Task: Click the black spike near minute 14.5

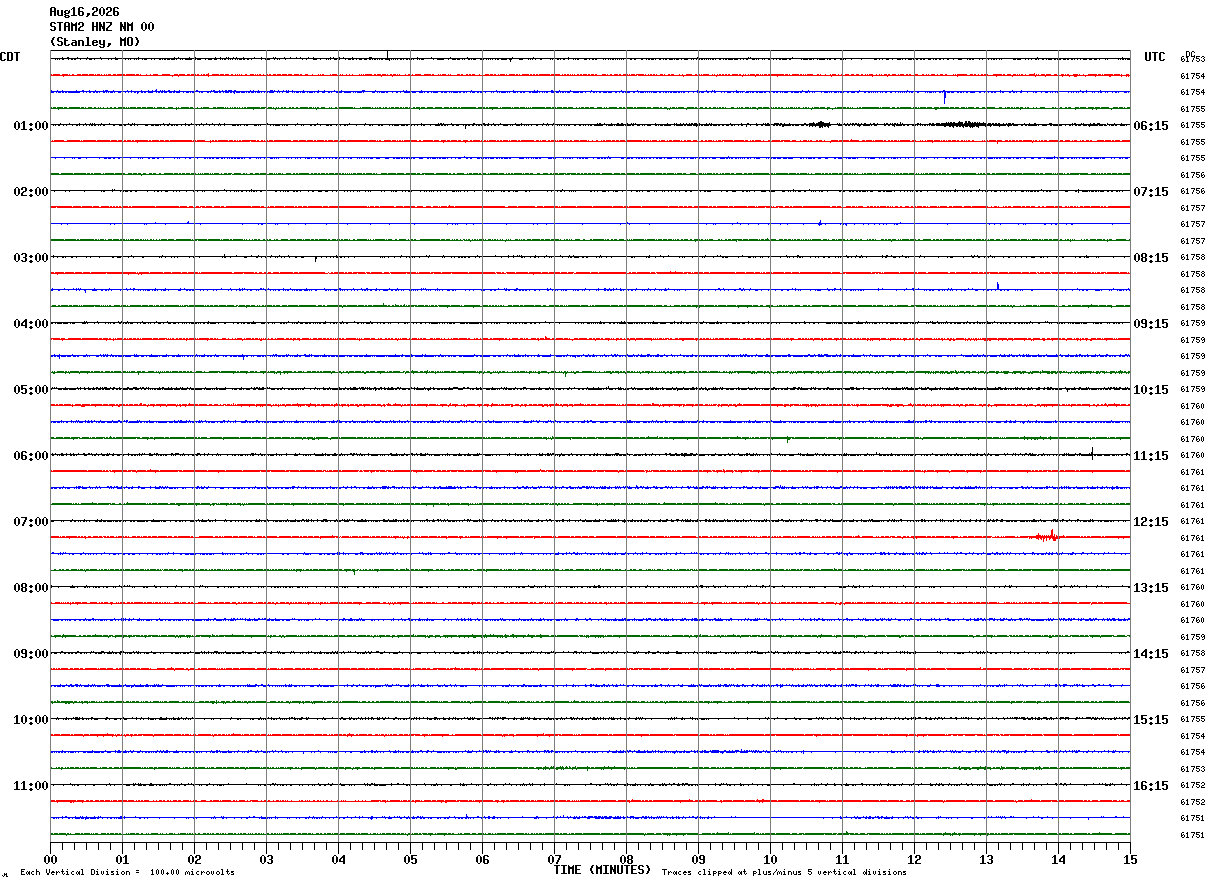Action: point(1092,453)
